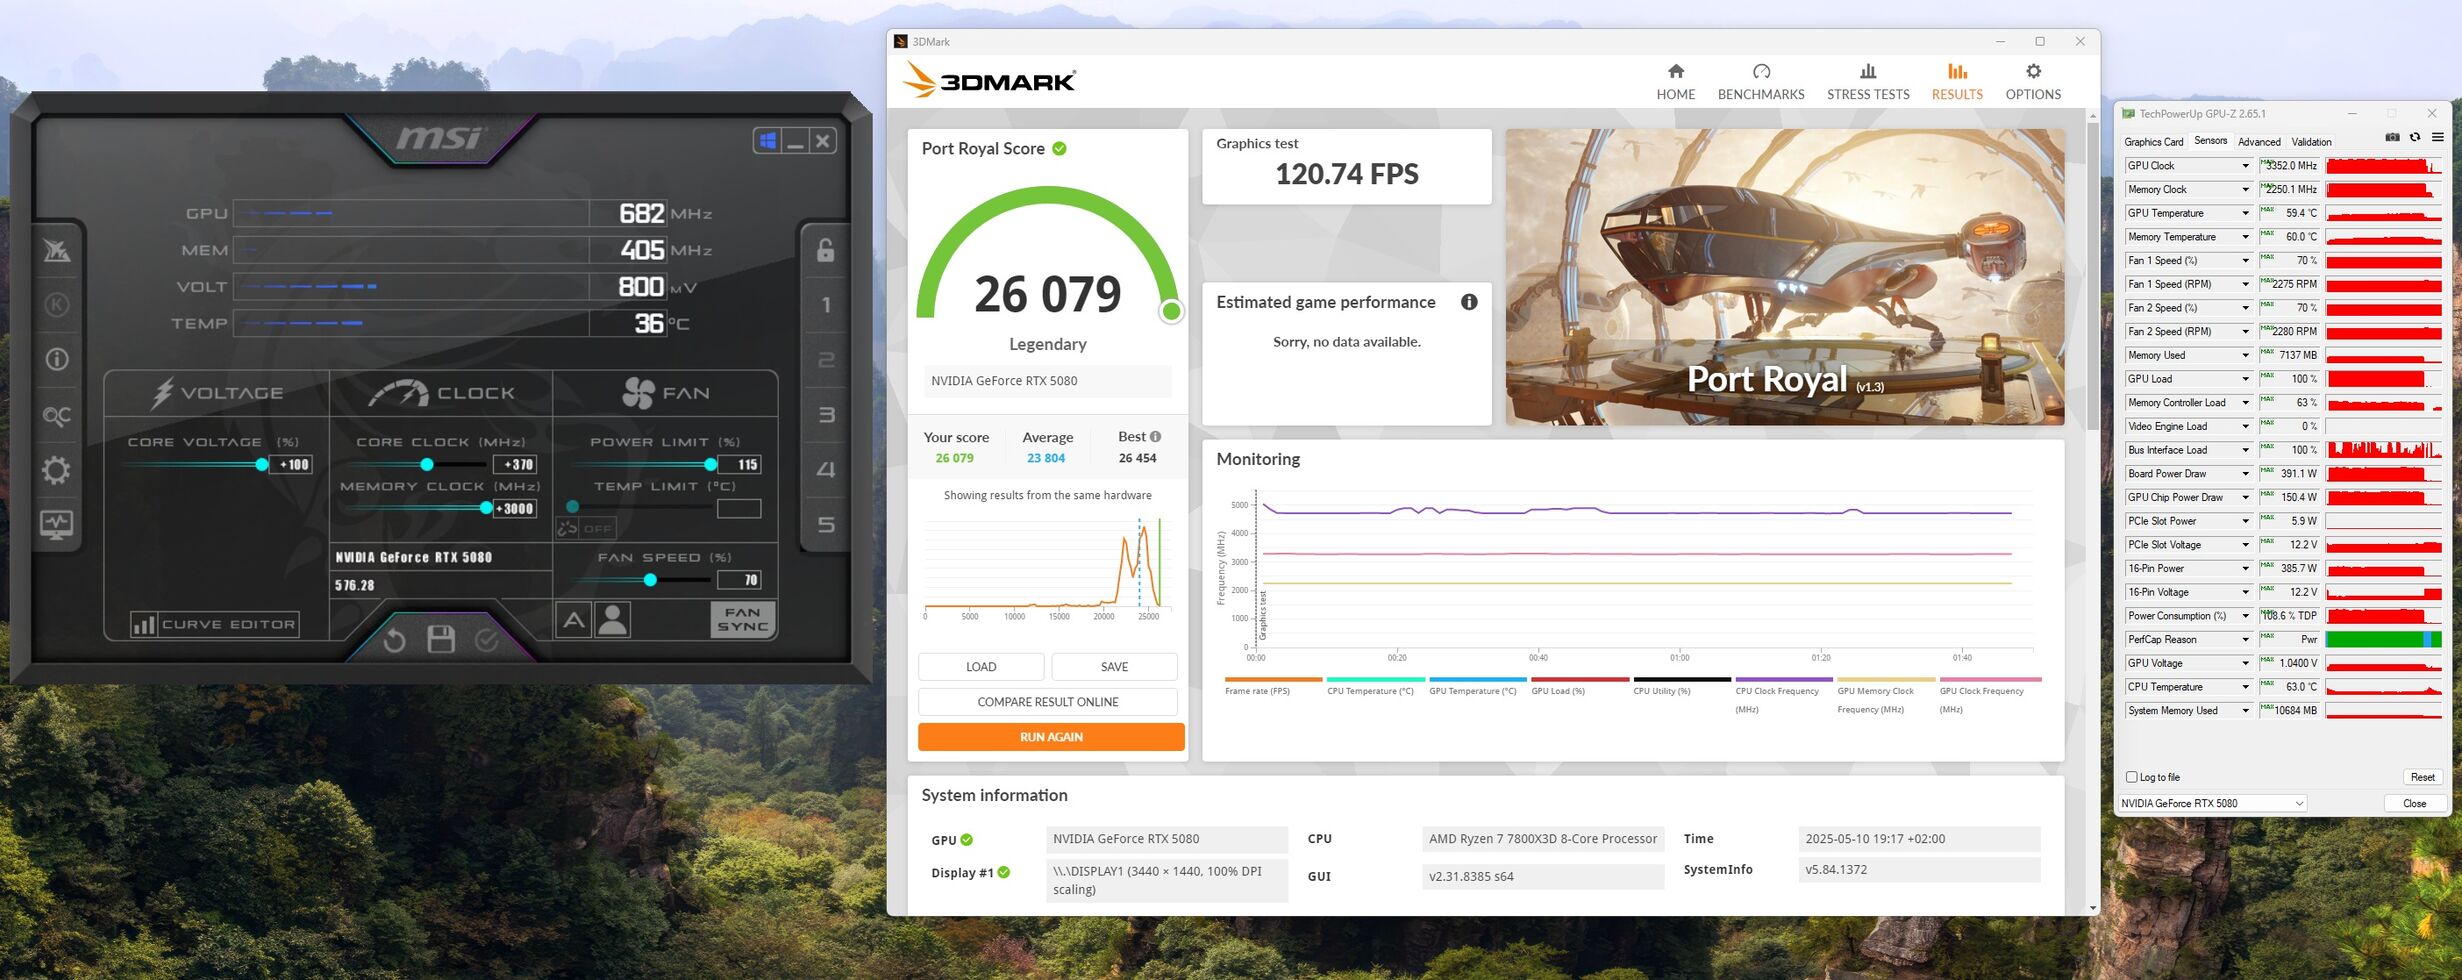This screenshot has width=2462, height=980.
Task: Toggle user-defined fan control icon
Action: point(612,620)
